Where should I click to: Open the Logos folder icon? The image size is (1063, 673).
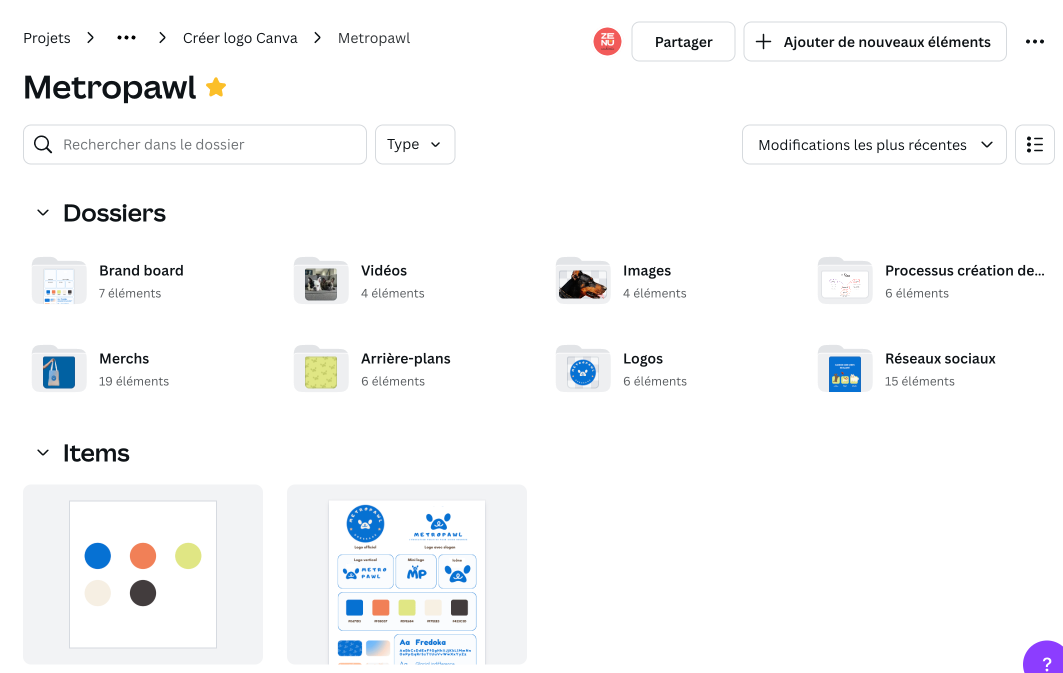click(582, 369)
